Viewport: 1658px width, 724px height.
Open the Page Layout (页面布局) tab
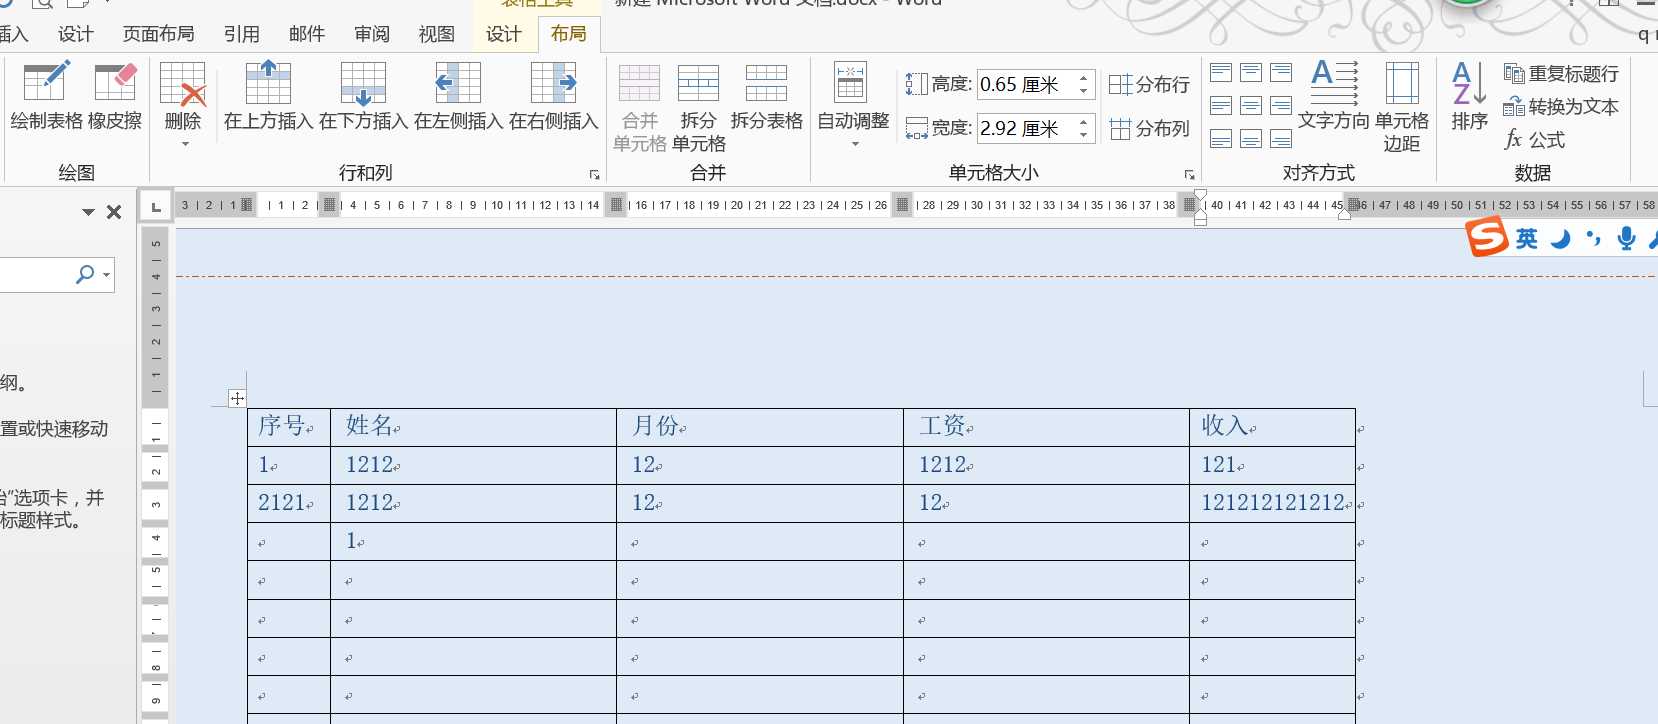158,34
